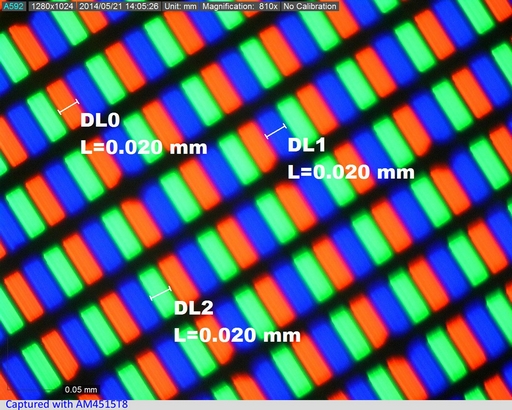Pick the DL0 measurement line over orange subpixel
Viewport: 512px width, 410px height.
(x=69, y=107)
